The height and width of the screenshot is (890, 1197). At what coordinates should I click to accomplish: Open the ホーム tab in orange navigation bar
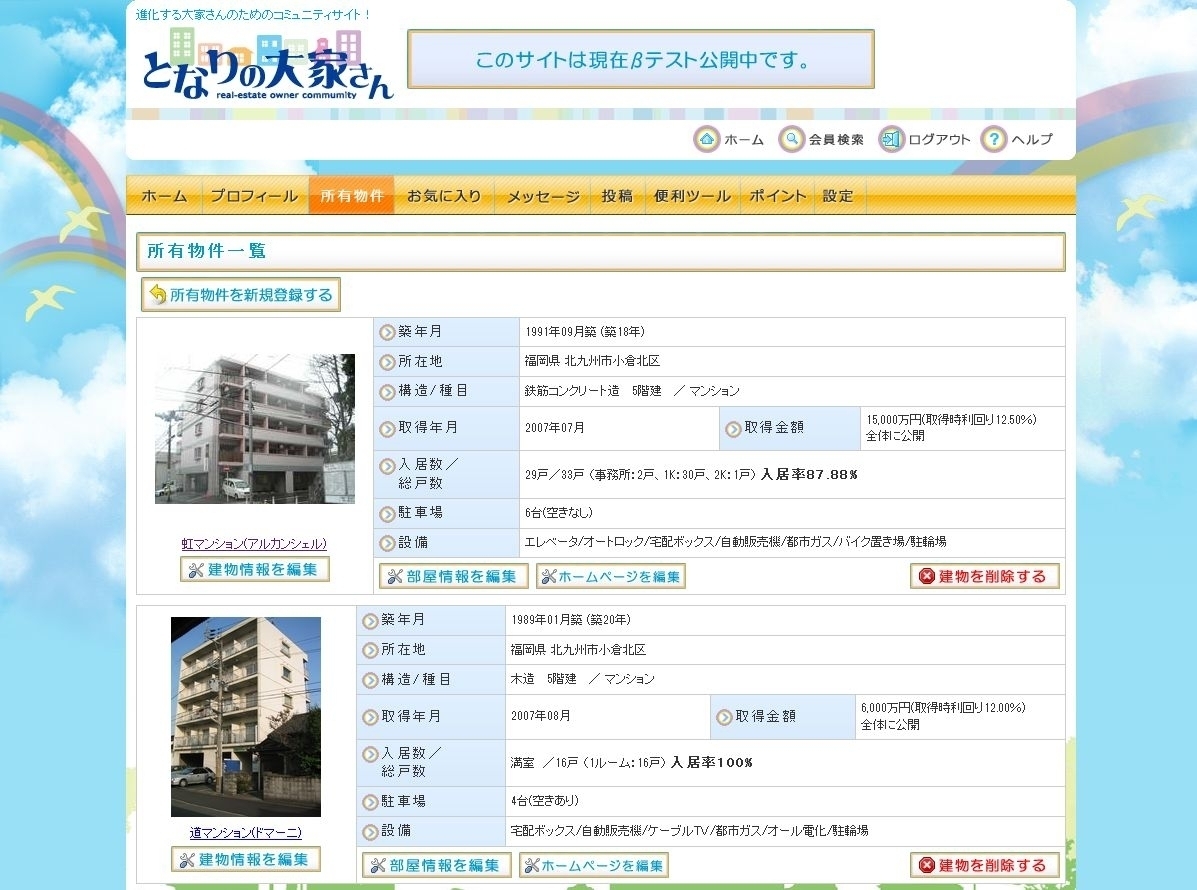point(164,196)
